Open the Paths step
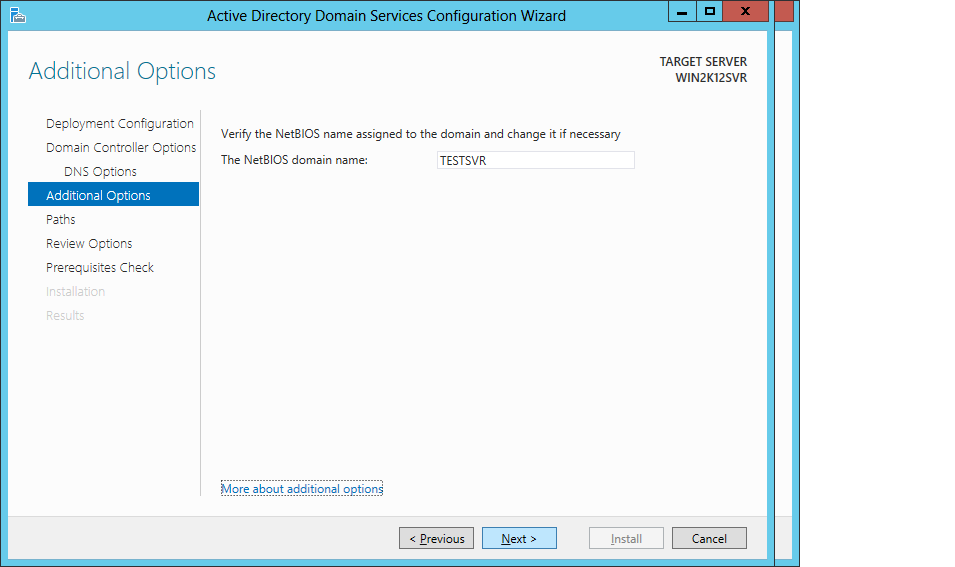Image resolution: width=955 pixels, height=567 pixels. (60, 219)
